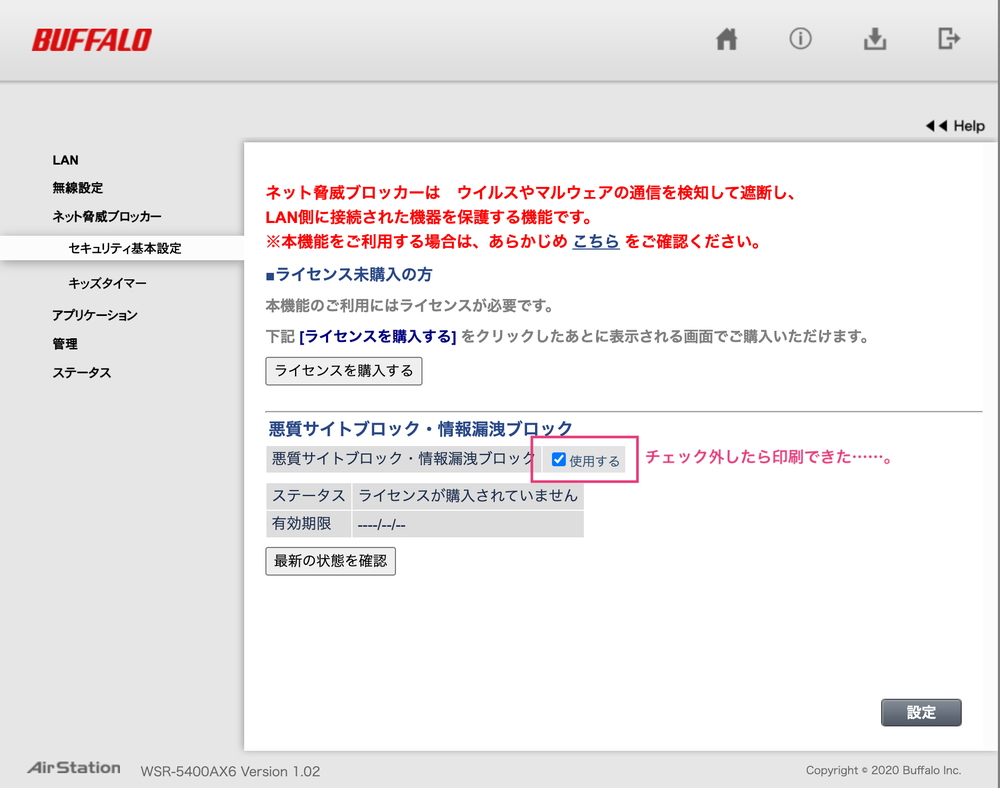Follow the こちら link
Screen dimensions: 1000x788
[596, 241]
